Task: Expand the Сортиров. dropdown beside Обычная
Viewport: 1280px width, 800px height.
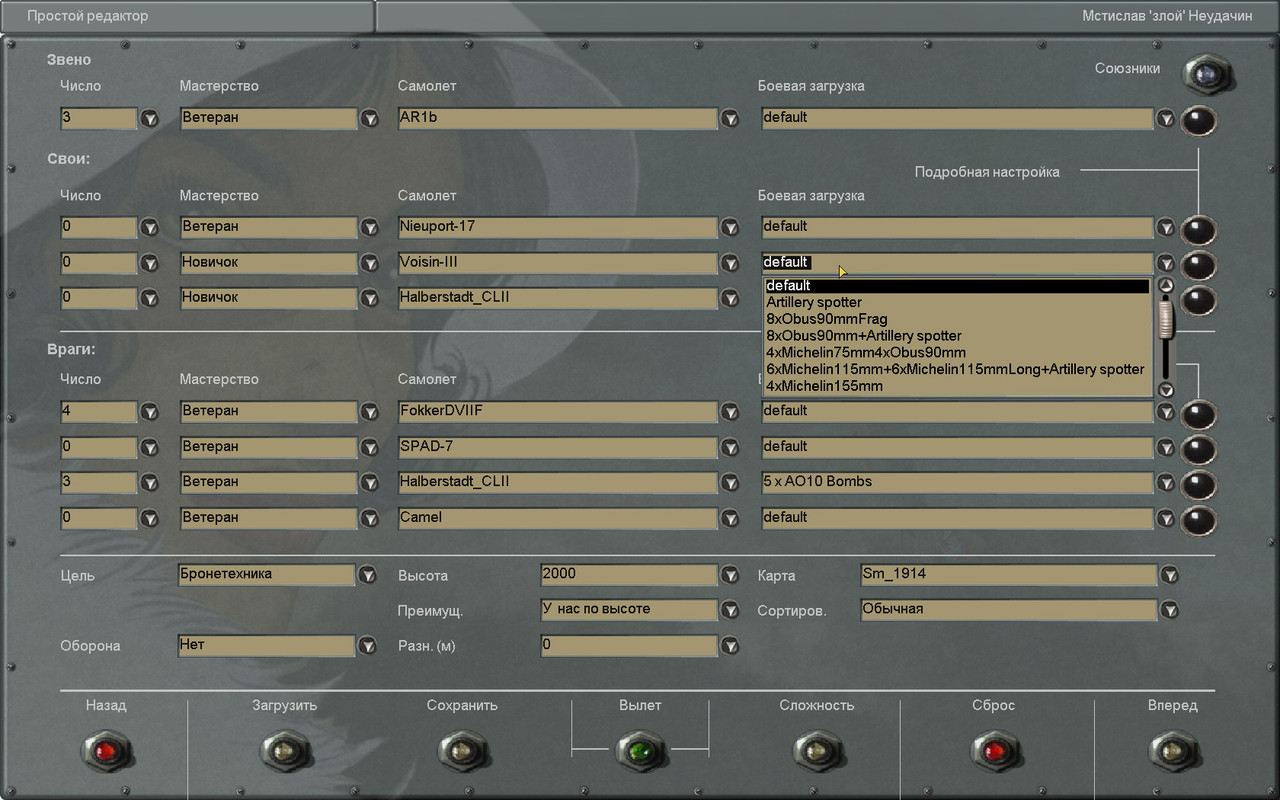Action: 1169,610
